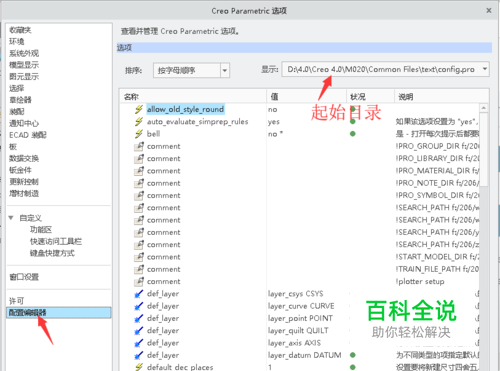Open the 选择 category
The width and height of the screenshot is (500, 371).
(x=17, y=88)
